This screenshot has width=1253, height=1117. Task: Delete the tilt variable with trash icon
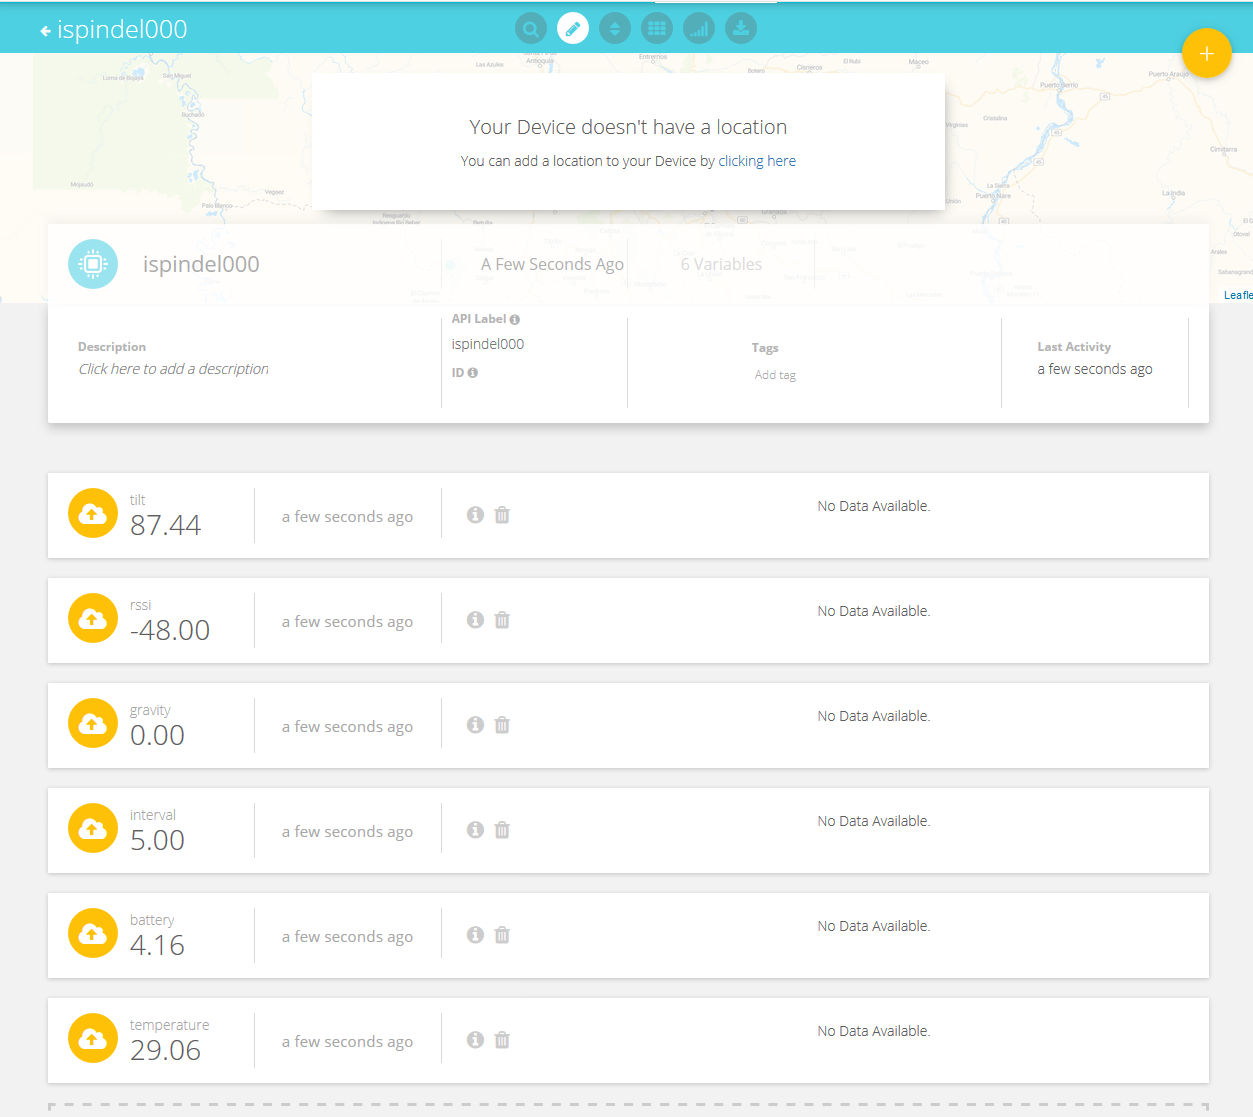pyautogui.click(x=502, y=515)
